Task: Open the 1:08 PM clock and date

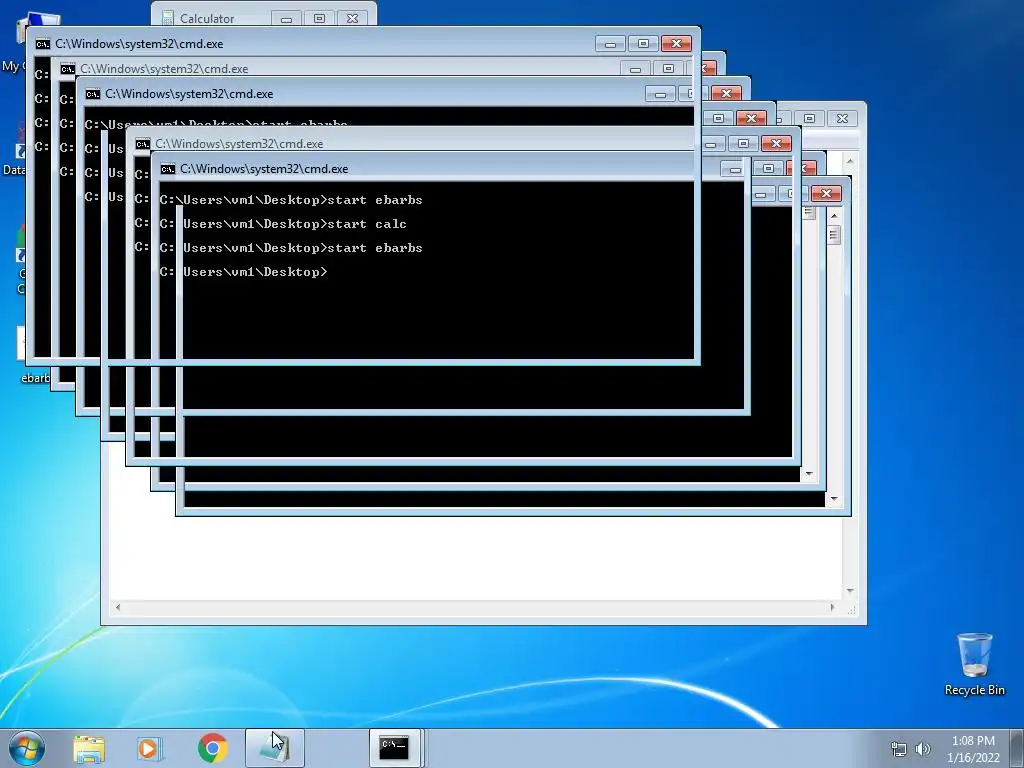Action: point(973,749)
